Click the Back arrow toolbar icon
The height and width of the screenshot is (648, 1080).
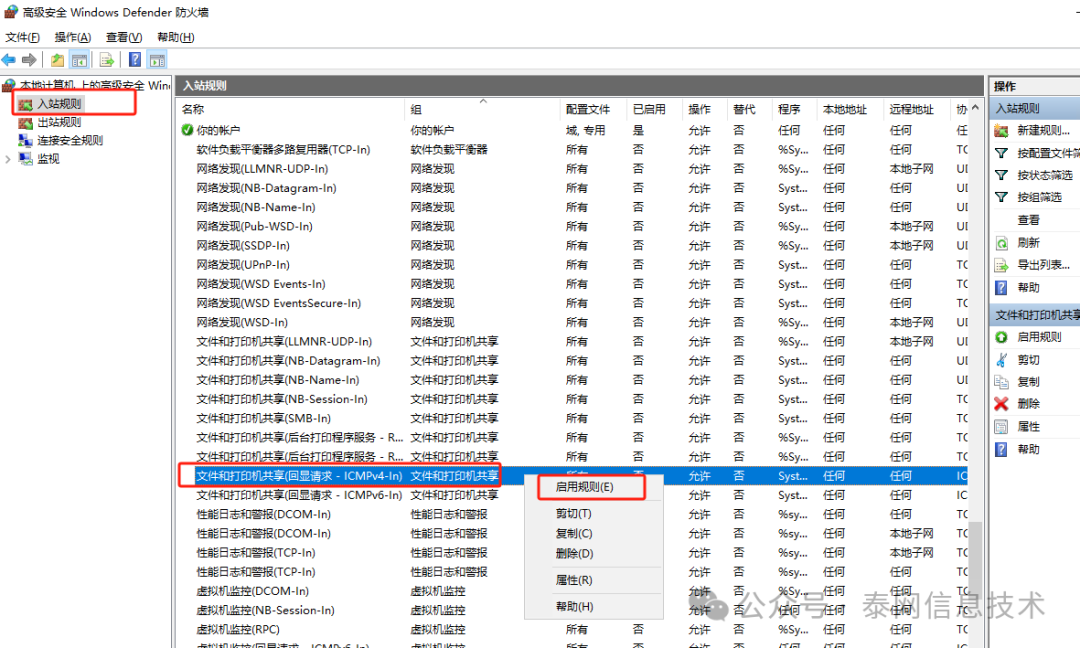9,60
